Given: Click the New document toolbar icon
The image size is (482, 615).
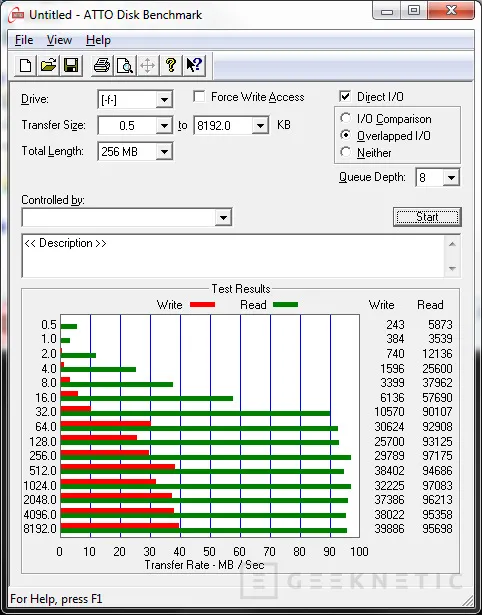Looking at the screenshot, I should click(x=26, y=65).
